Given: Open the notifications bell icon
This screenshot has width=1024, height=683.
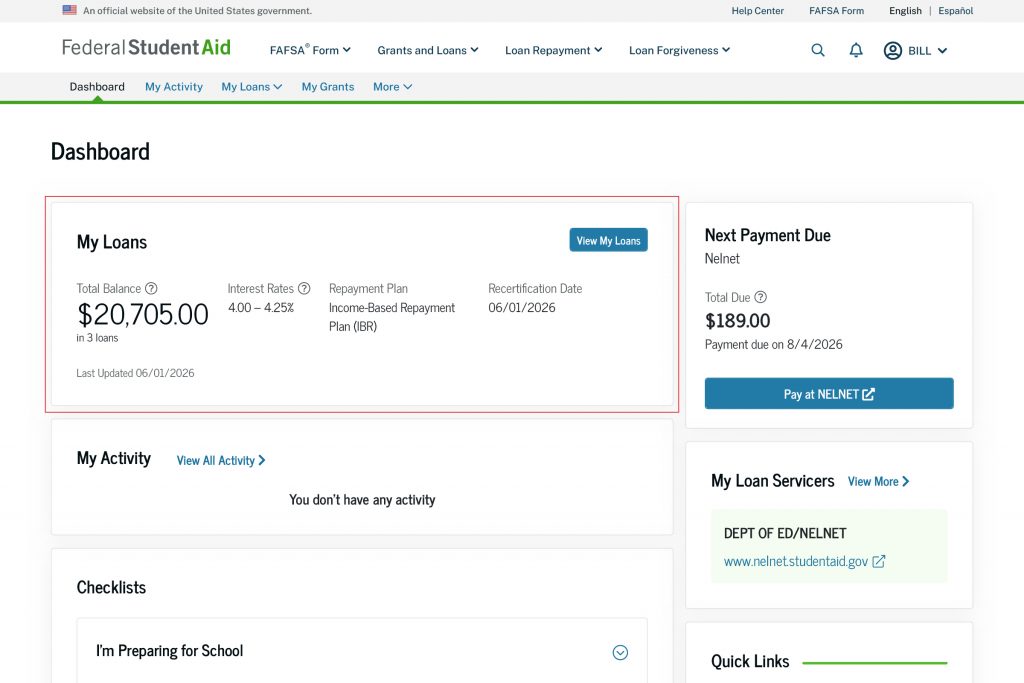Looking at the screenshot, I should pyautogui.click(x=856, y=50).
